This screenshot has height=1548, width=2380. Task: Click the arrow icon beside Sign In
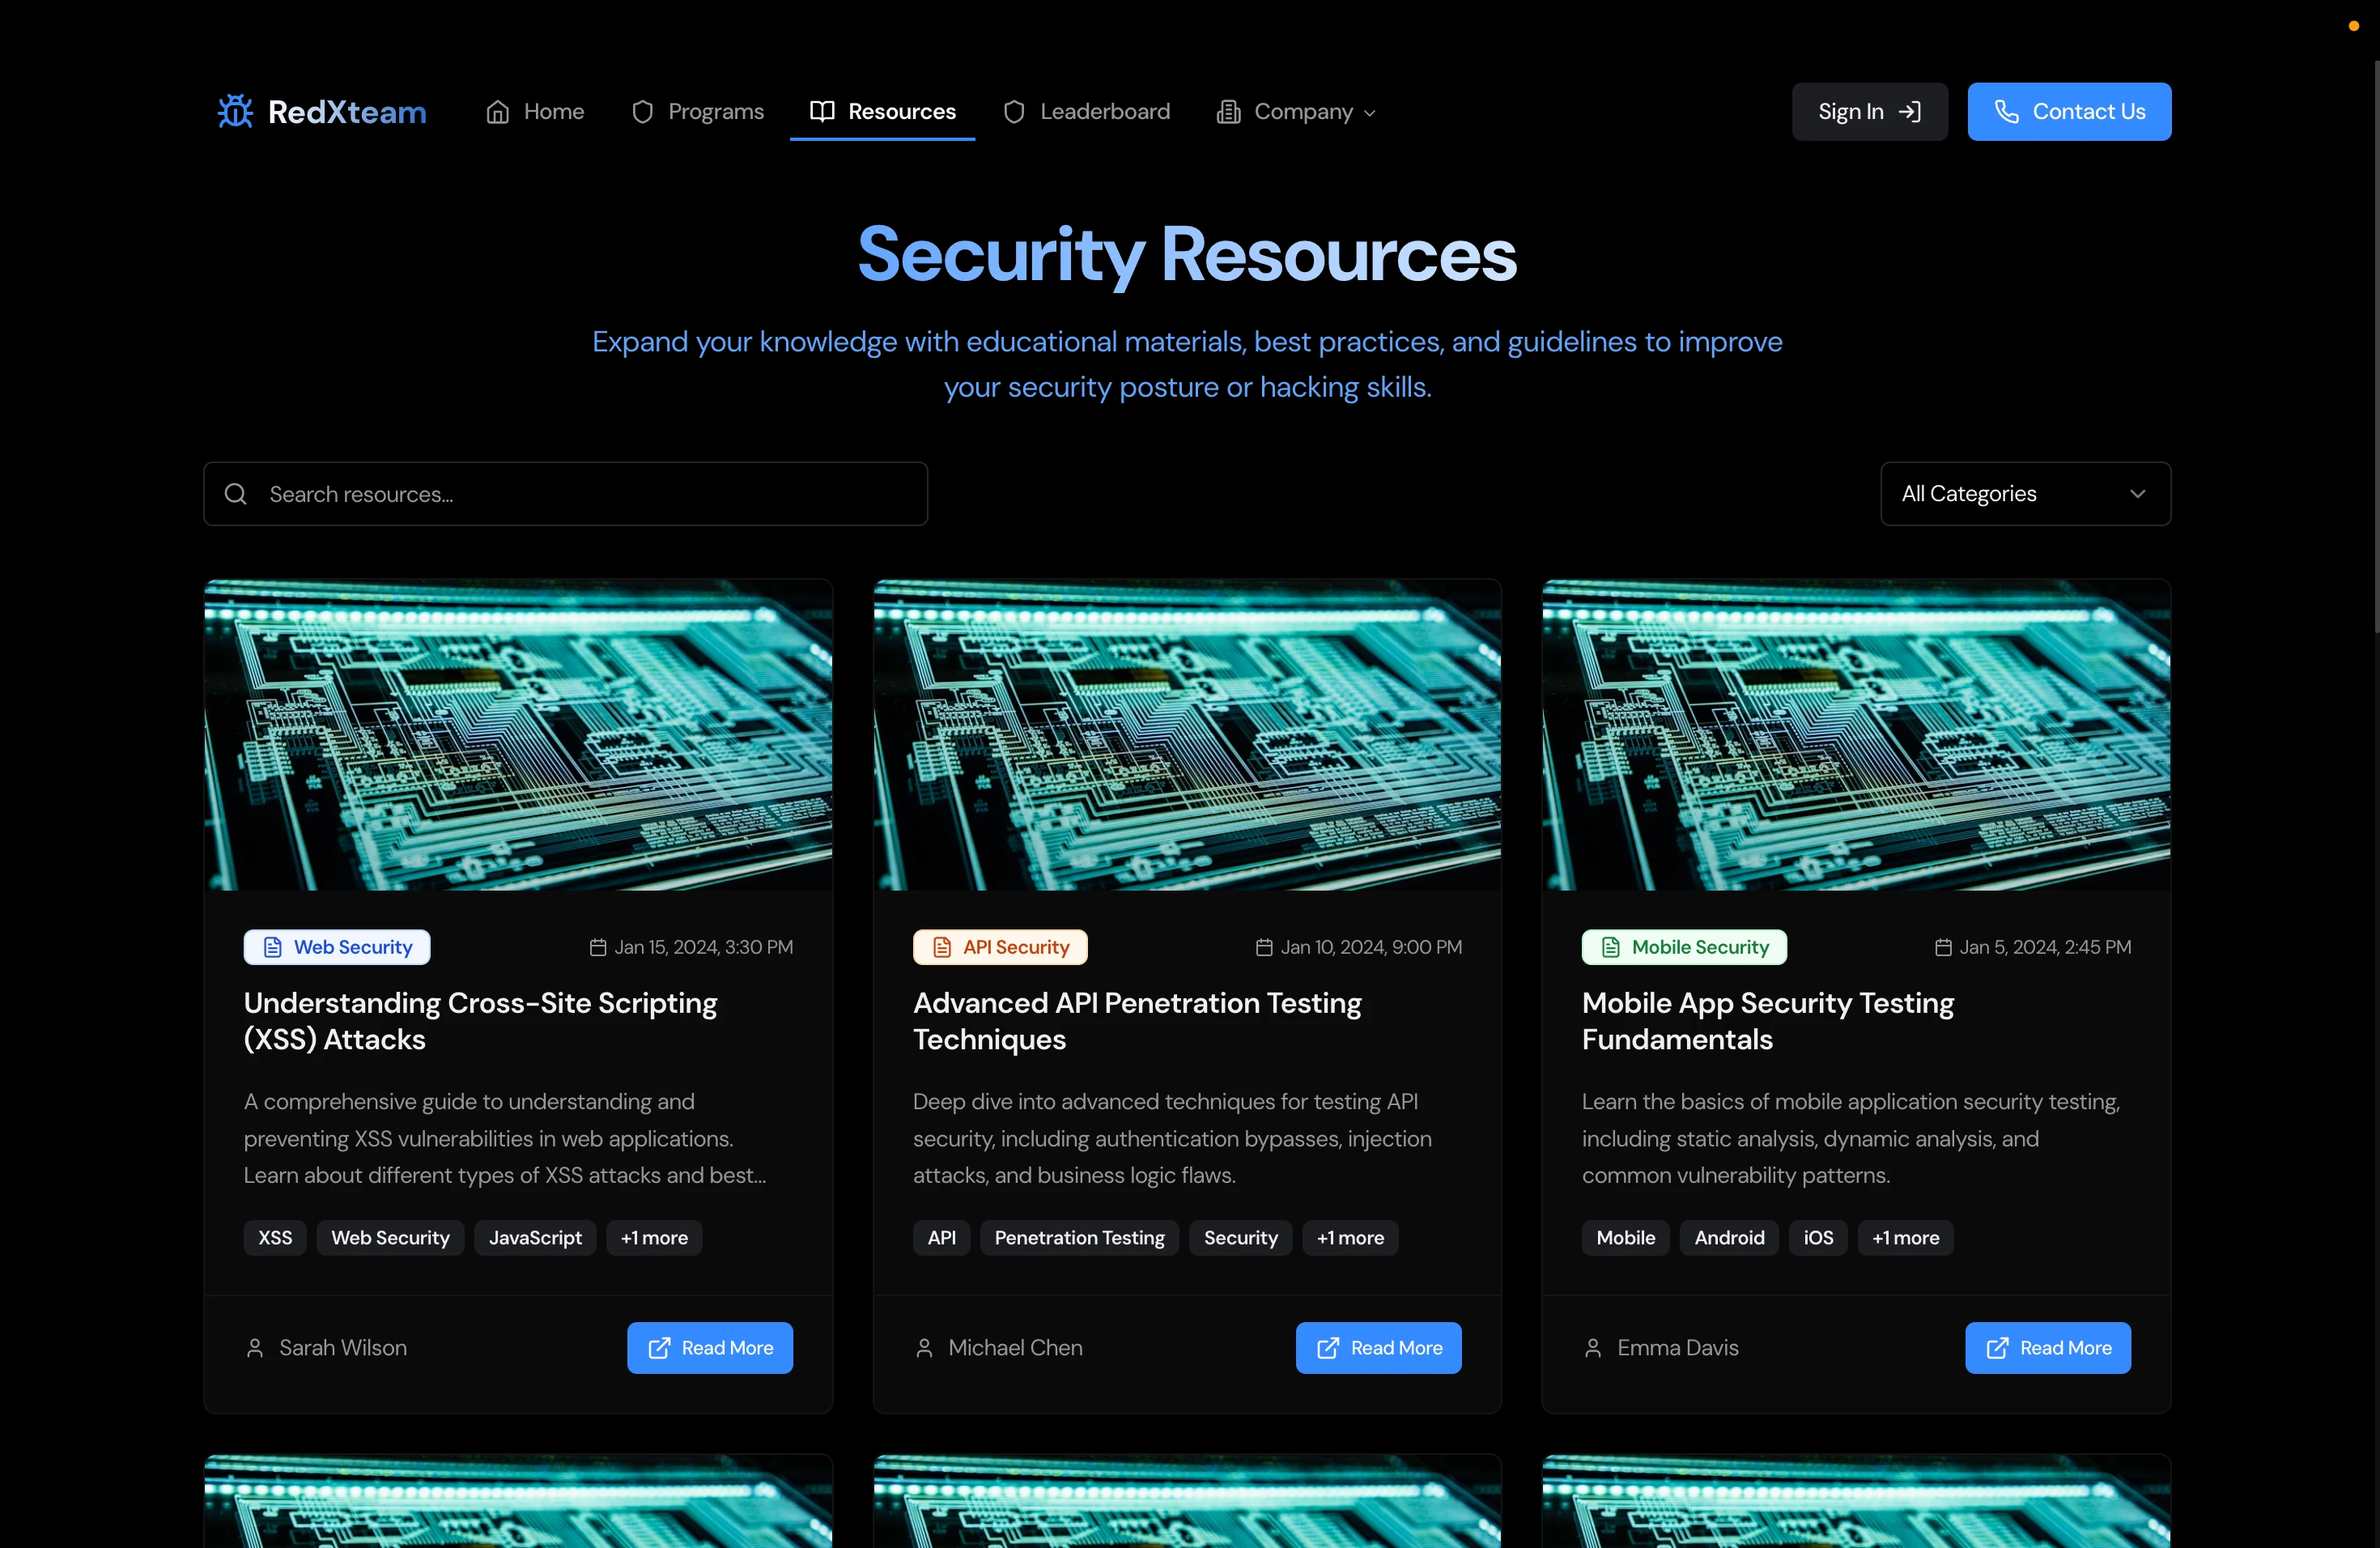point(1909,111)
